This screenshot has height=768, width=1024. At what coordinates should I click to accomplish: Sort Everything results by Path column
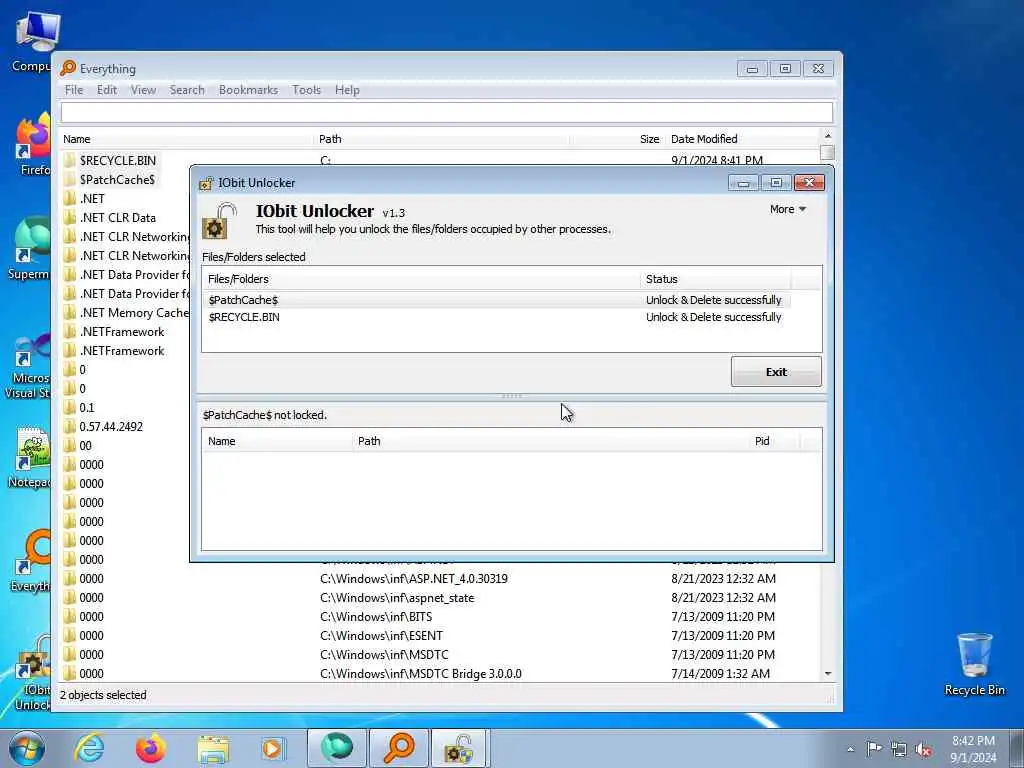coord(442,139)
